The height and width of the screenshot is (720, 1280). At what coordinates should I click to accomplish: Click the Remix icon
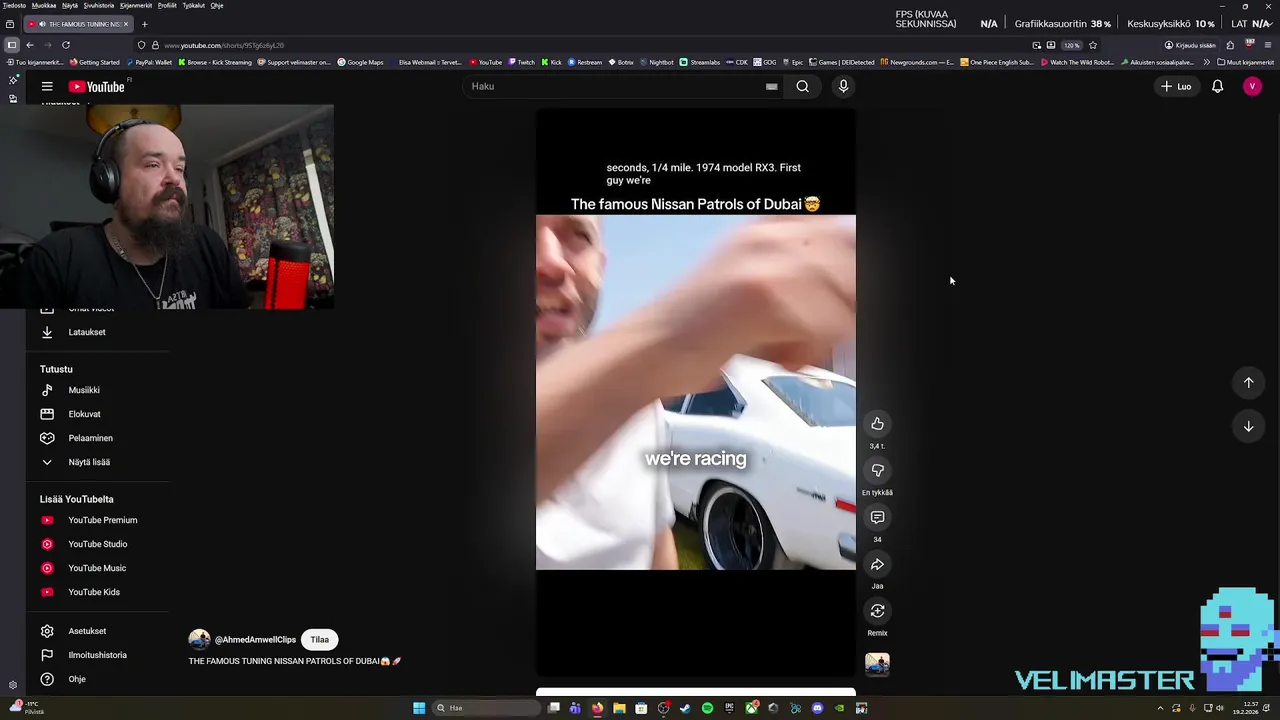(x=877, y=611)
